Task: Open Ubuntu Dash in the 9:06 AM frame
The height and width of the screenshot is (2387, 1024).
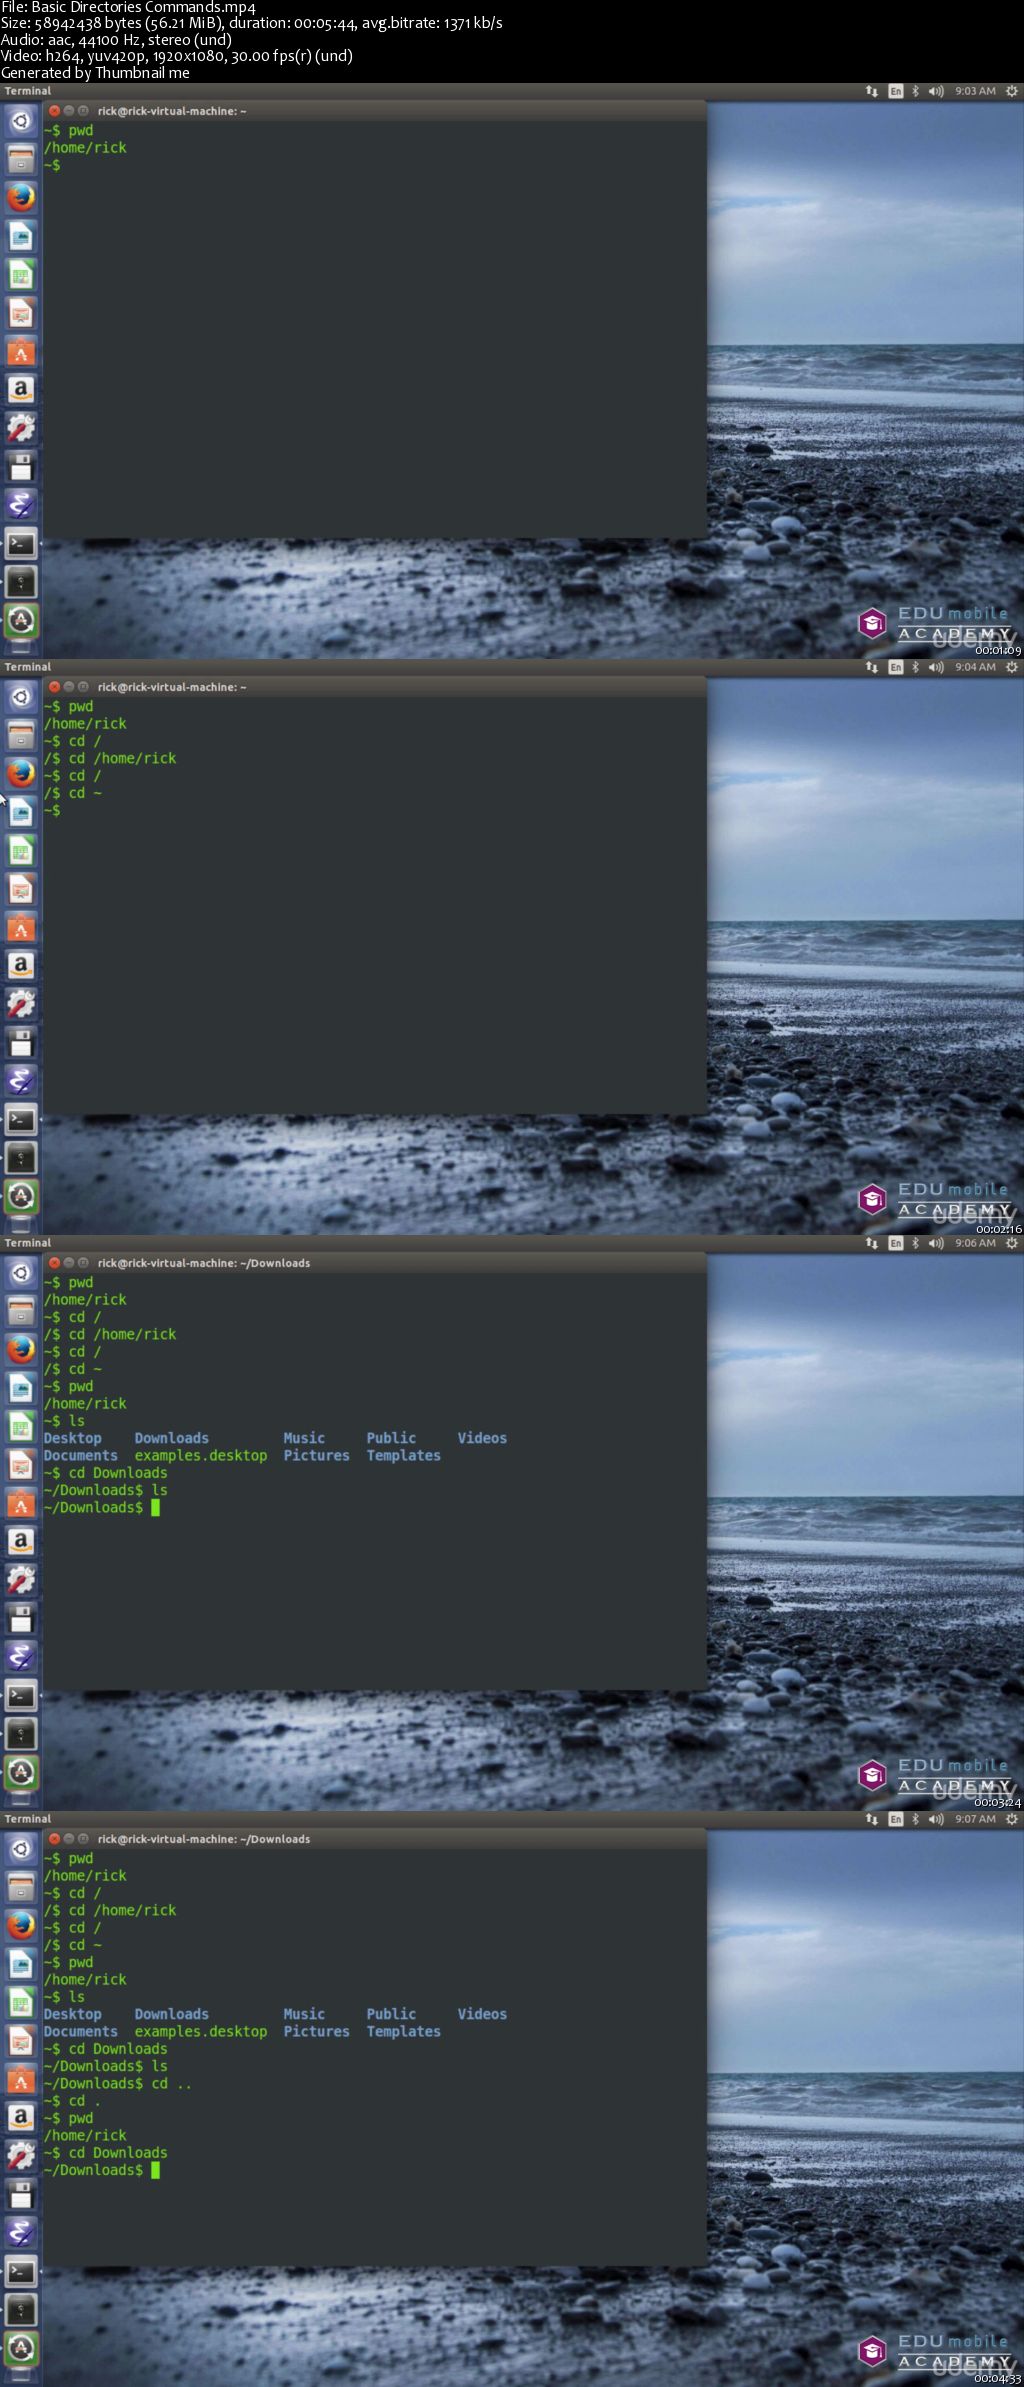Action: [21, 1273]
